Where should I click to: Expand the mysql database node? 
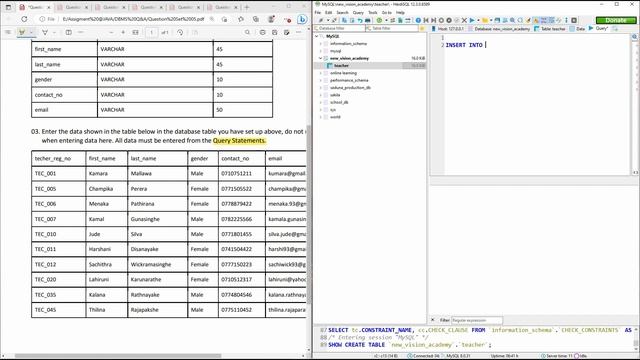click(x=321, y=51)
